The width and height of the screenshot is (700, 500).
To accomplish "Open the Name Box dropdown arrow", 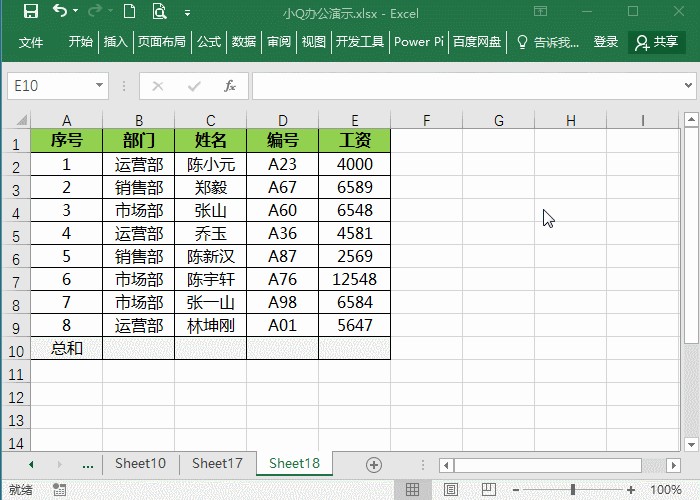I will point(99,86).
